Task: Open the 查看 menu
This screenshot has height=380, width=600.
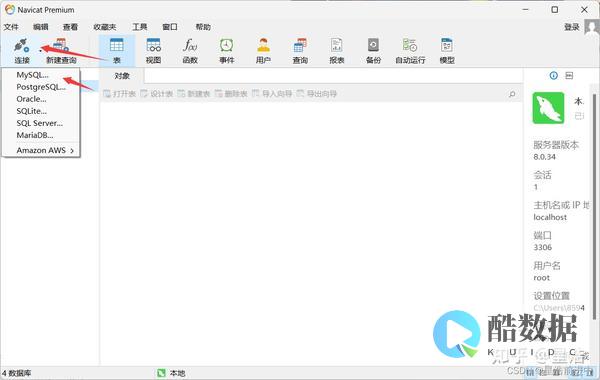Action: pyautogui.click(x=70, y=27)
